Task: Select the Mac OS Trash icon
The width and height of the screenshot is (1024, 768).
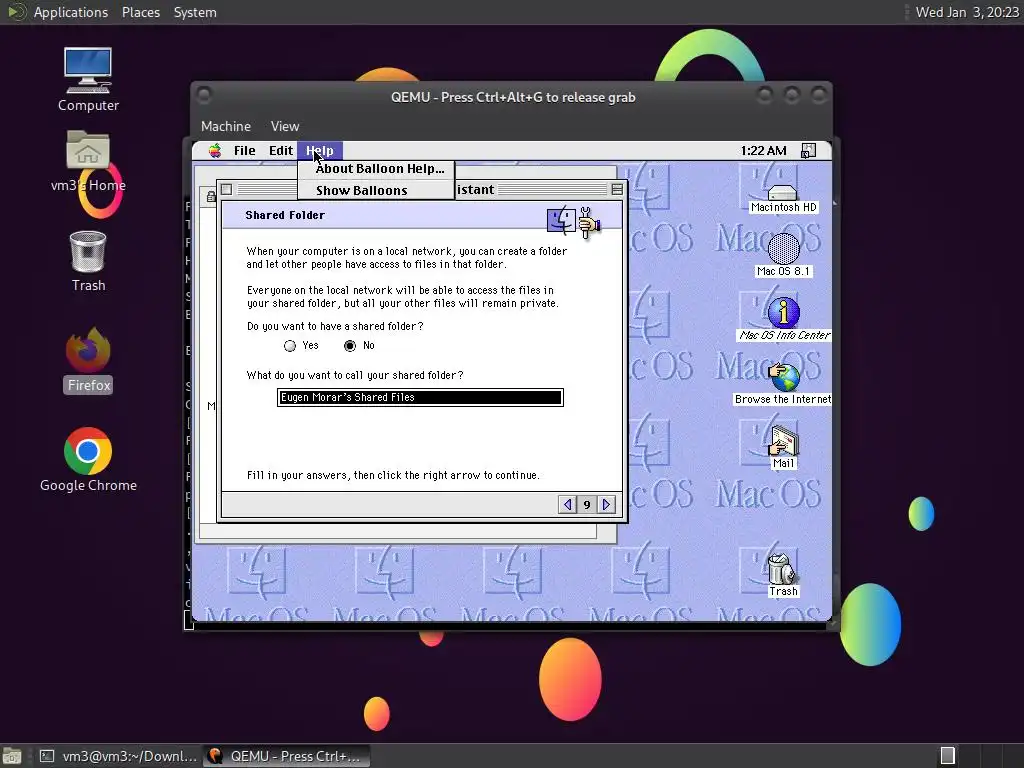Action: click(x=783, y=575)
